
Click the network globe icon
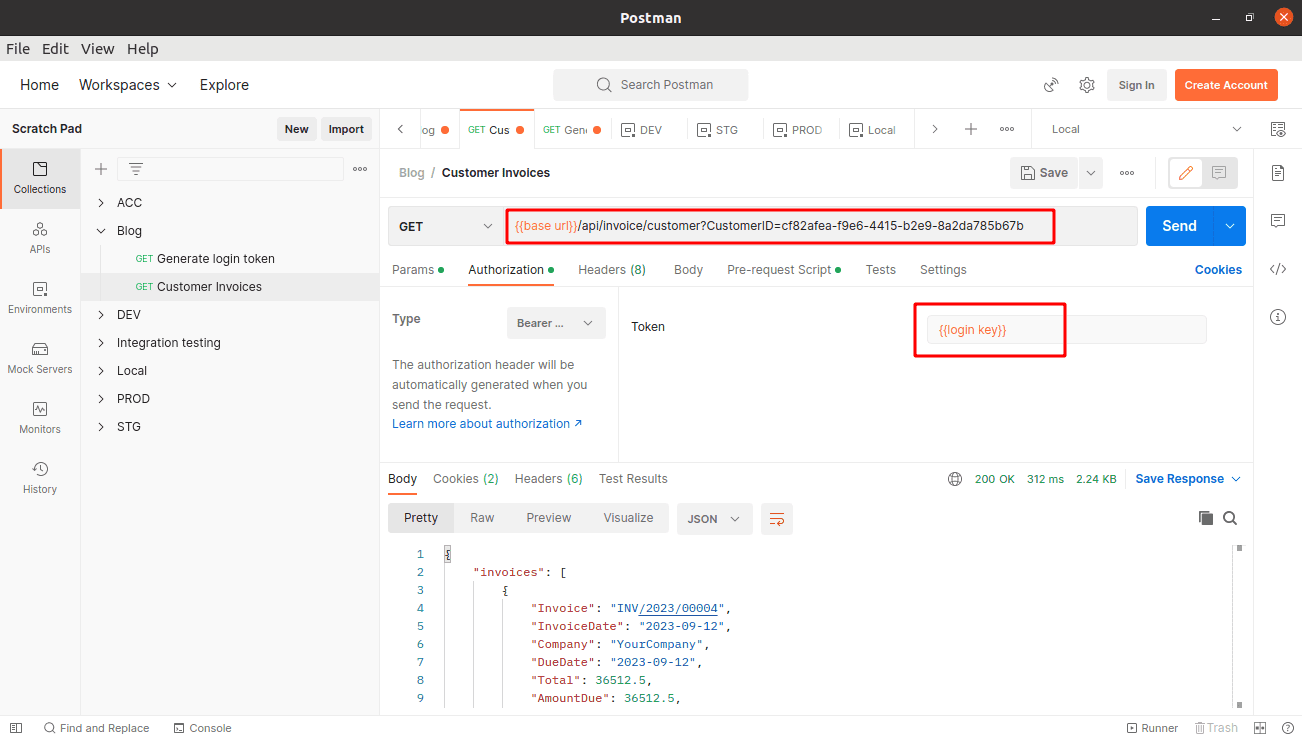pos(955,479)
